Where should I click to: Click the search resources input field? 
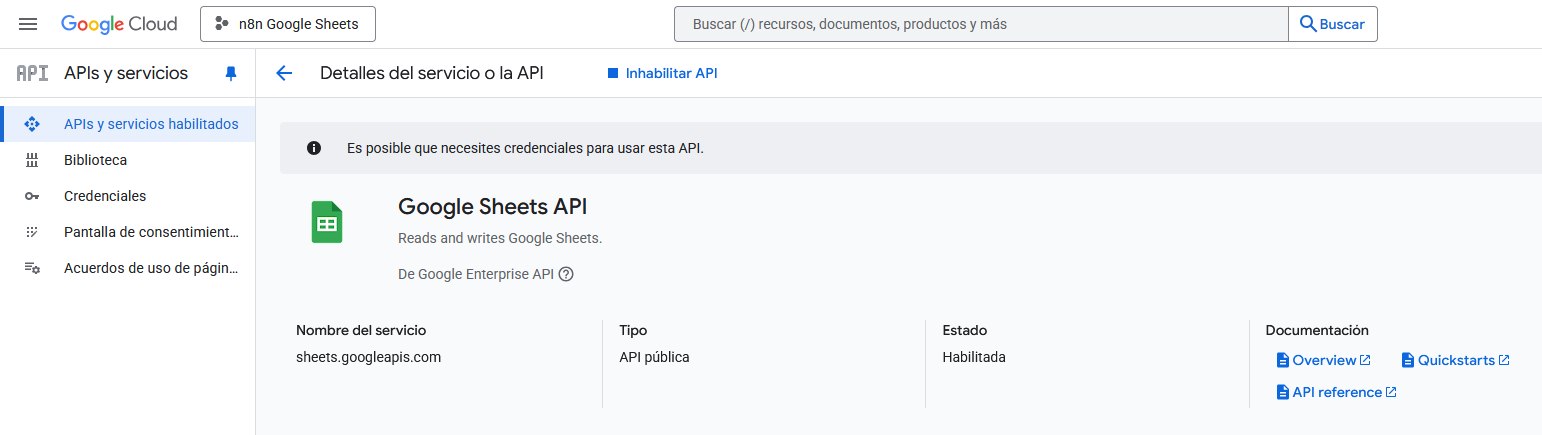point(980,24)
